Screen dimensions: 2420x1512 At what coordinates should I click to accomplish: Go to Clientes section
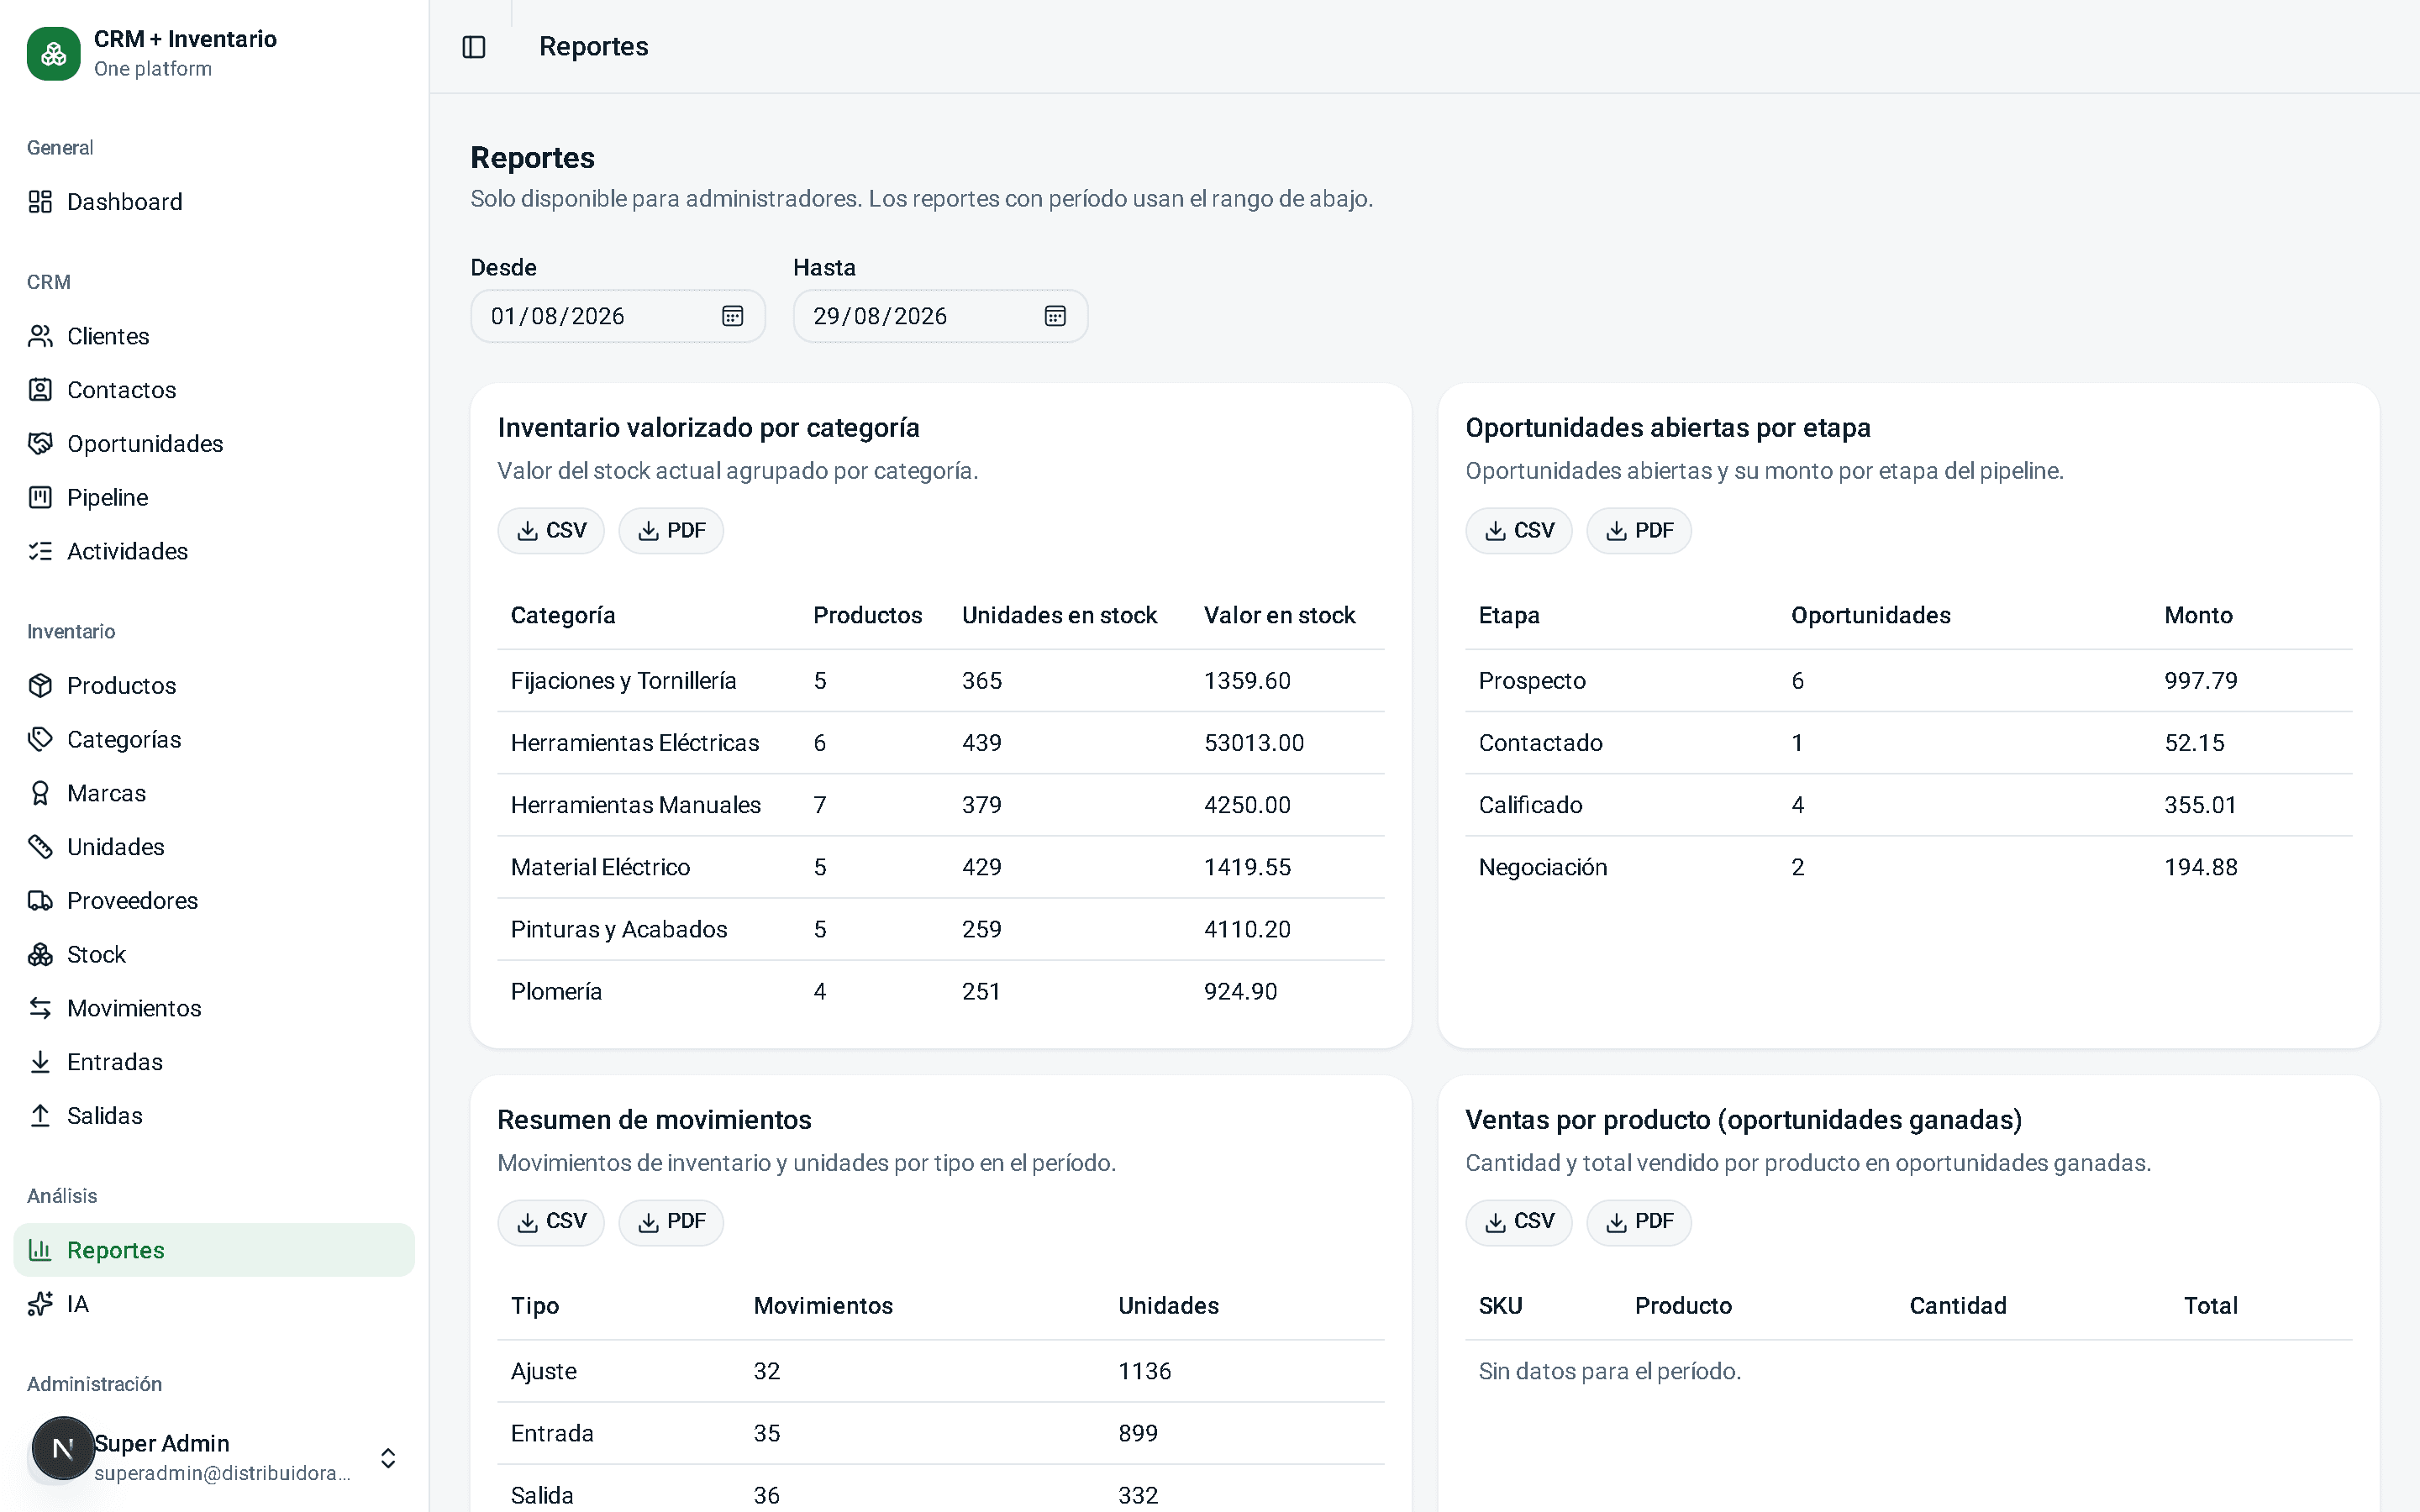[x=214, y=336]
